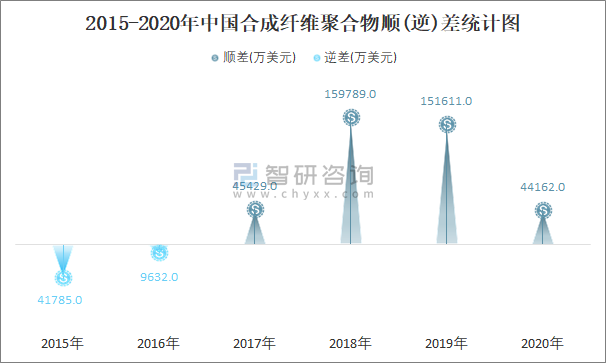The image size is (606, 363).
Task: Click the 2016 deficit dollar marker icon
Action: click(159, 253)
